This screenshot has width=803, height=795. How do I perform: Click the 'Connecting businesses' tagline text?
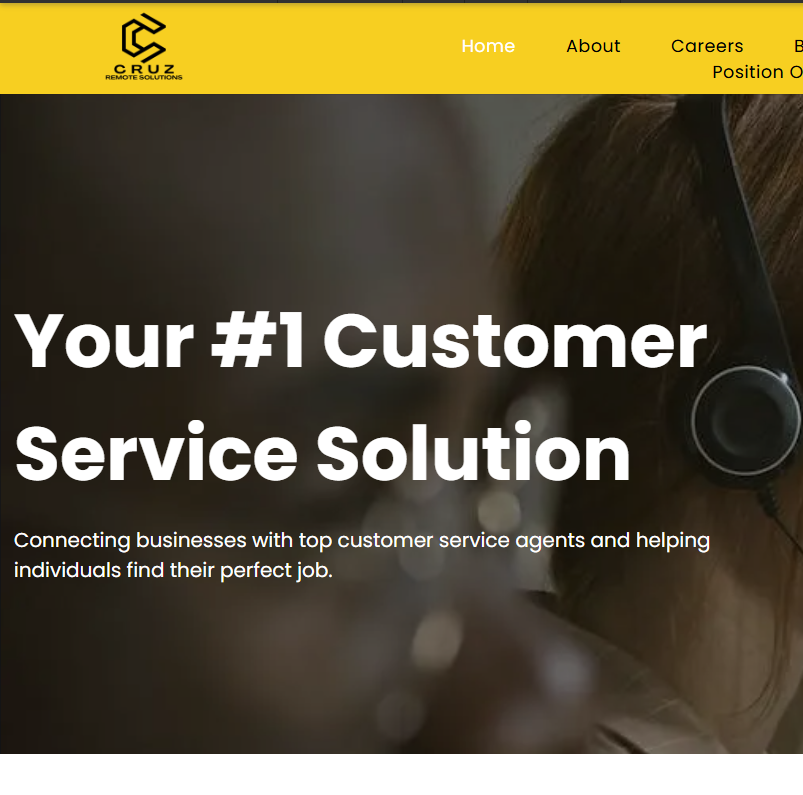[362, 541]
